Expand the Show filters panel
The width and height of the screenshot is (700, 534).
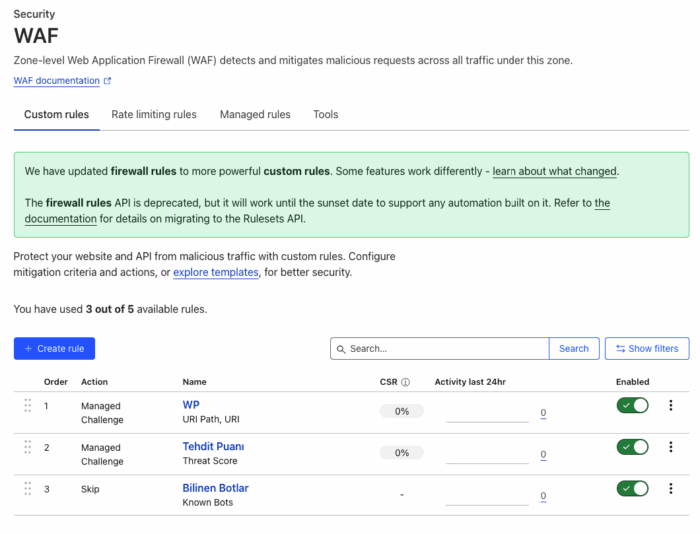[x=646, y=348]
